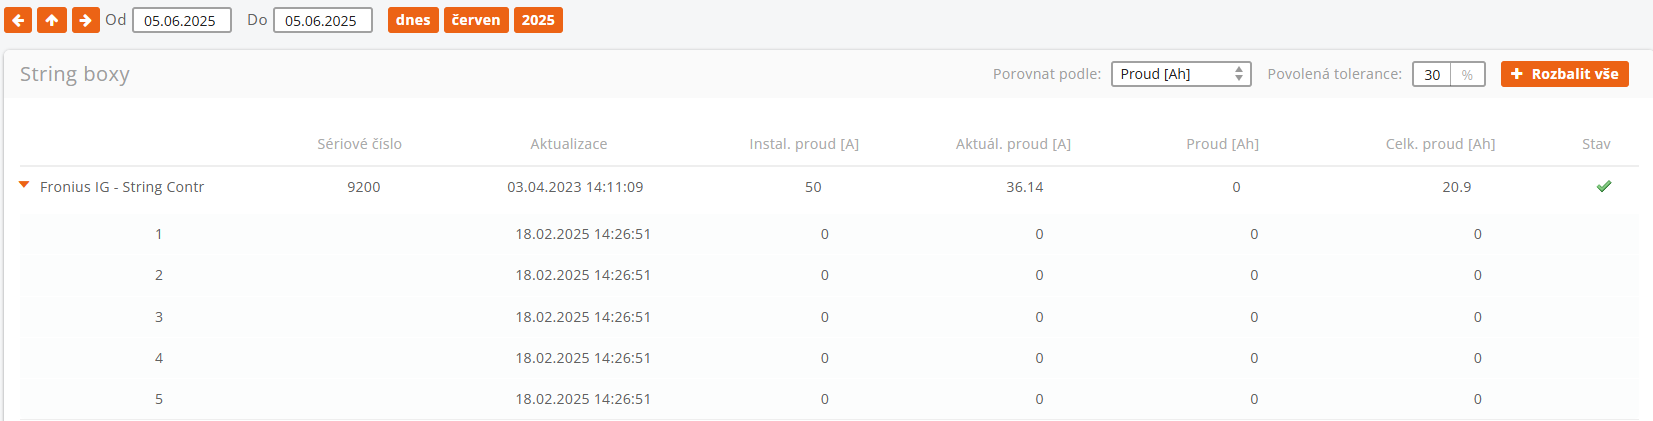Image resolution: width=1653 pixels, height=421 pixels.
Task: Click the right arrow next period button
Action: pyautogui.click(x=86, y=20)
